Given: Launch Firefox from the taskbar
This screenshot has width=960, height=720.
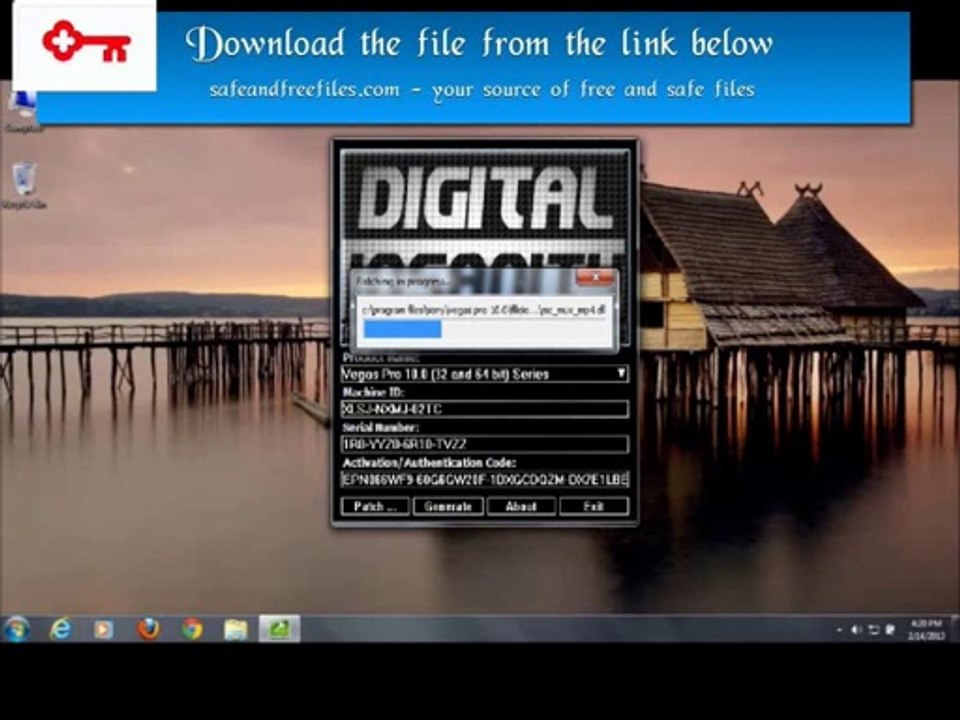Looking at the screenshot, I should [148, 629].
